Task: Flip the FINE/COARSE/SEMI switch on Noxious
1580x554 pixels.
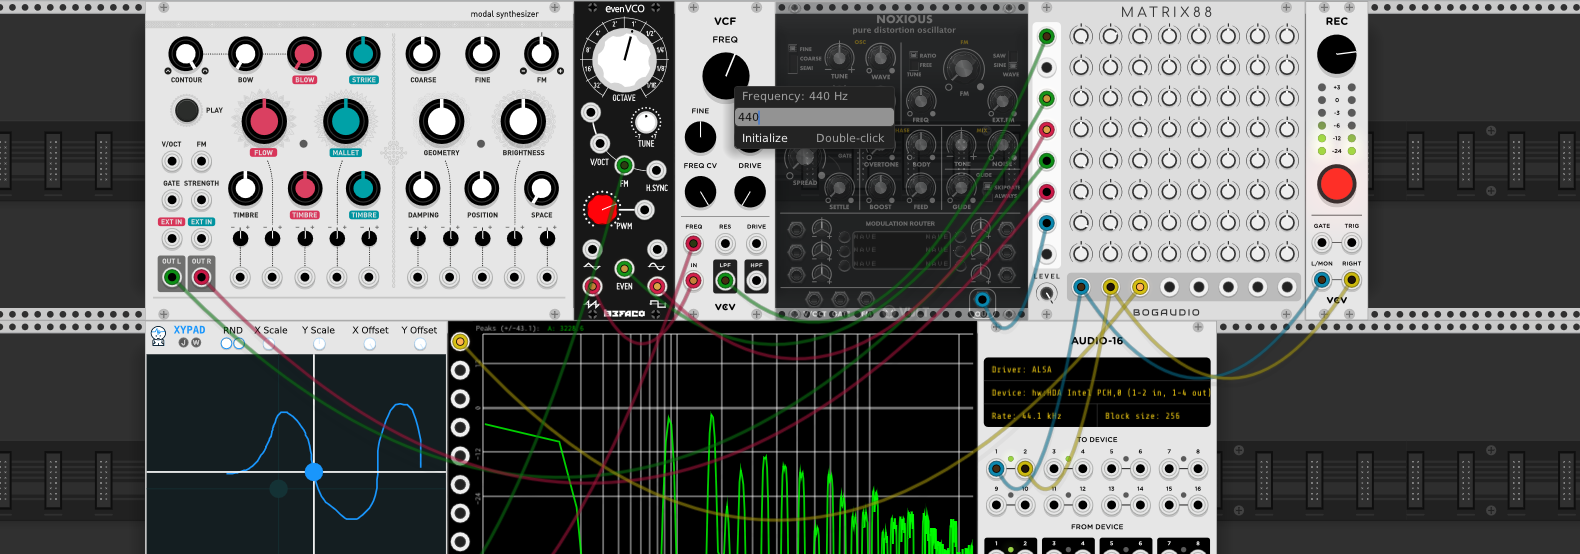Action: click(x=792, y=59)
